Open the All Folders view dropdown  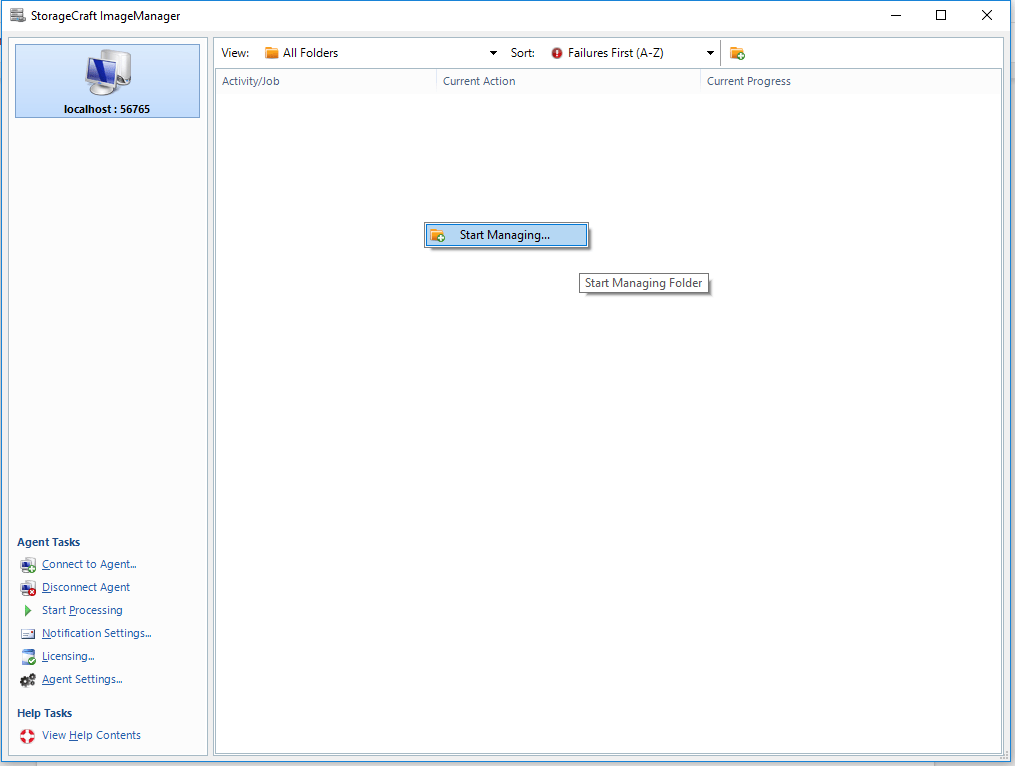click(x=492, y=52)
